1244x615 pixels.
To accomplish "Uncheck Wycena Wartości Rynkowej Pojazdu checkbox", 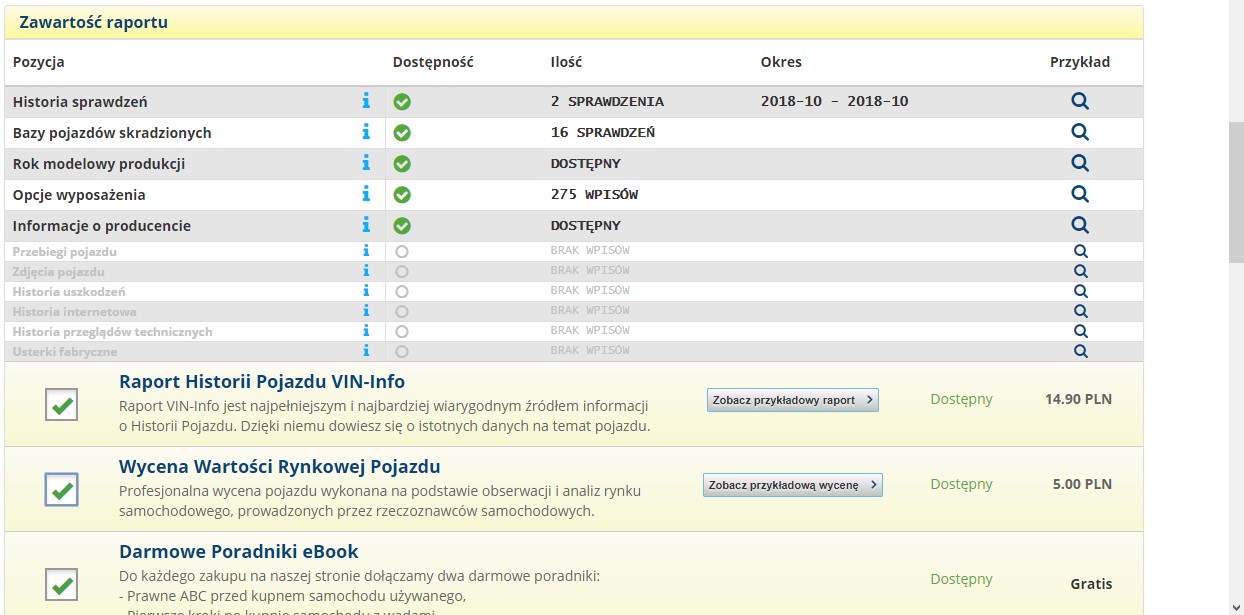I will coord(62,490).
